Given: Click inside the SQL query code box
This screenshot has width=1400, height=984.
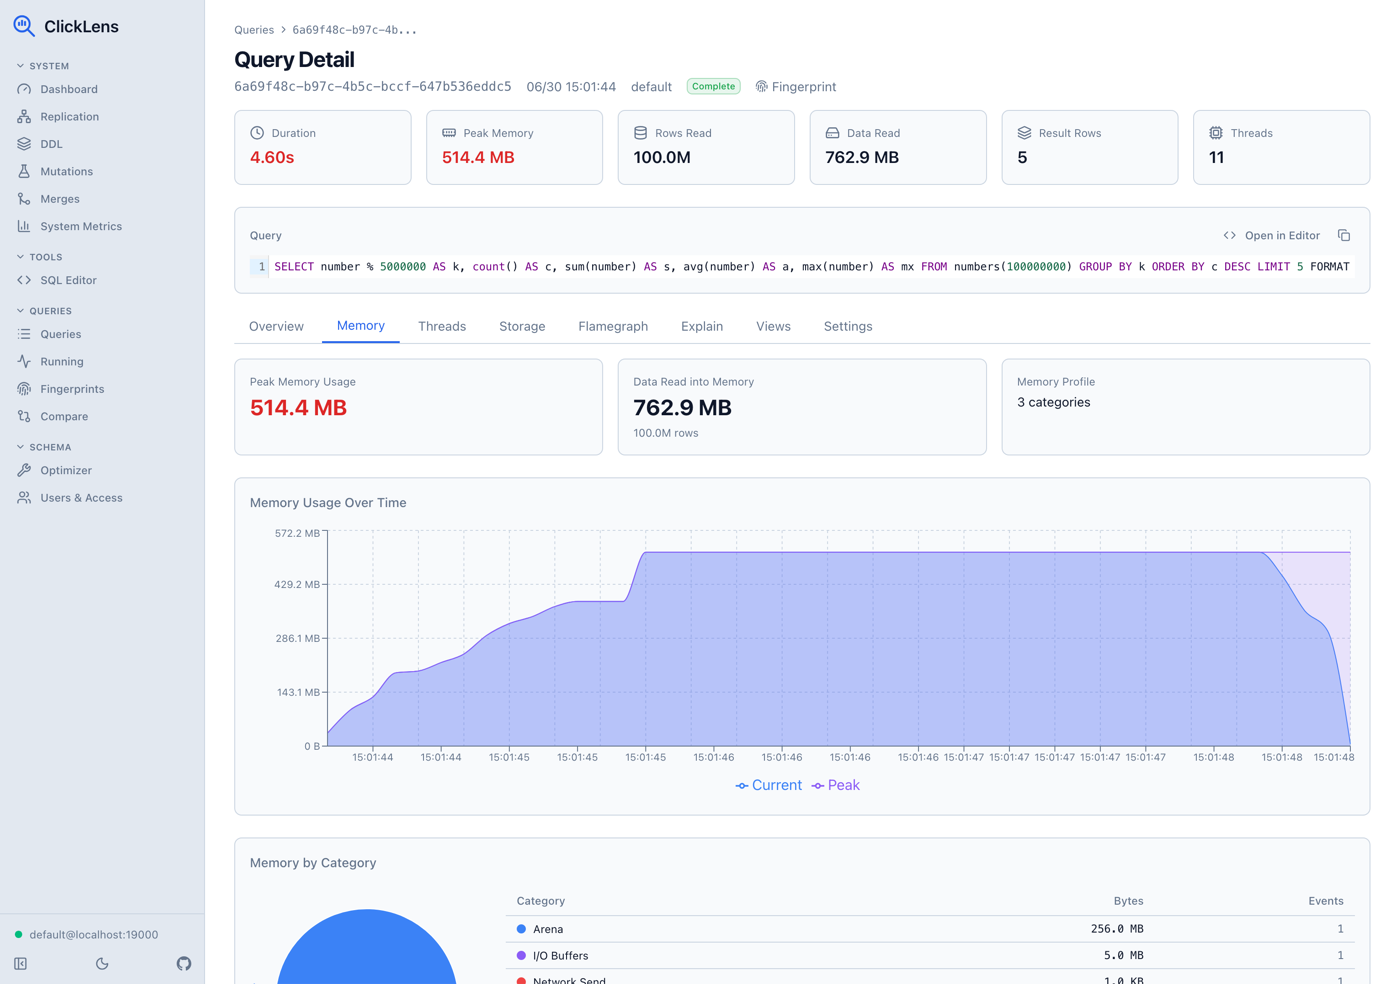Looking at the screenshot, I should 802,267.
